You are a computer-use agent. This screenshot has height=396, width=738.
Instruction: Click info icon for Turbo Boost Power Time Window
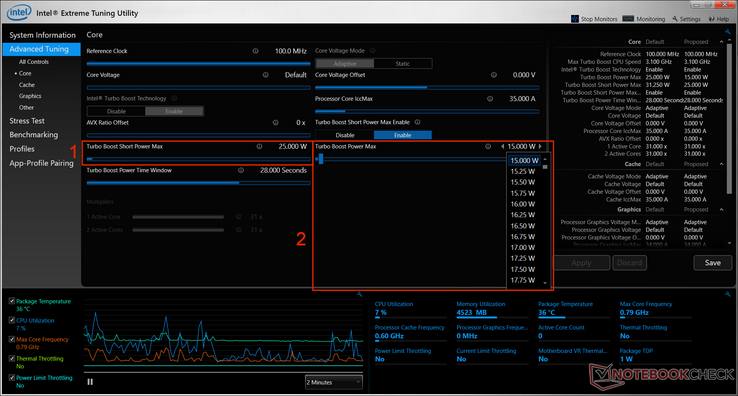pyautogui.click(x=241, y=170)
